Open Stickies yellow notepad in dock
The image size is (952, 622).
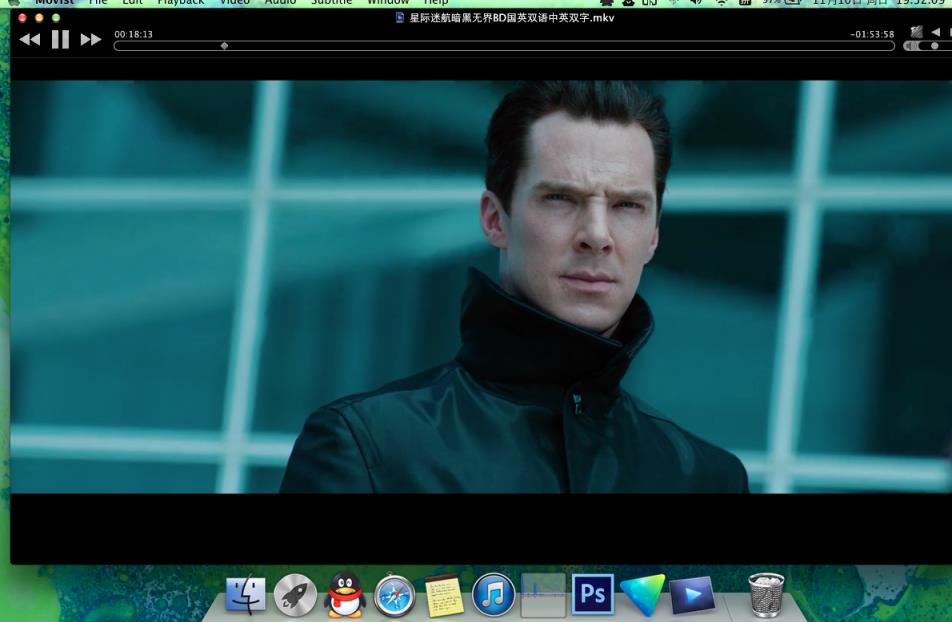444,596
